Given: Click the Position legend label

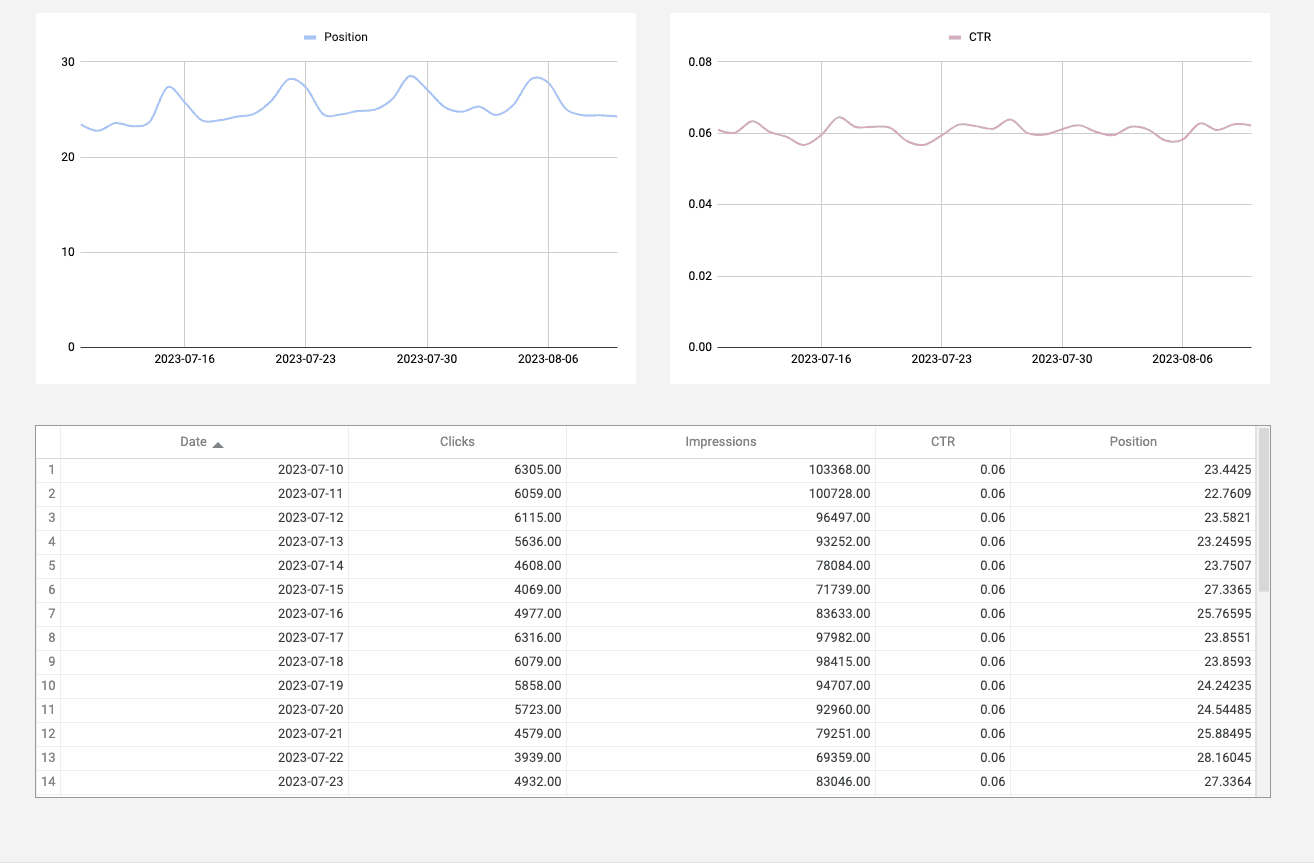Looking at the screenshot, I should [x=346, y=37].
